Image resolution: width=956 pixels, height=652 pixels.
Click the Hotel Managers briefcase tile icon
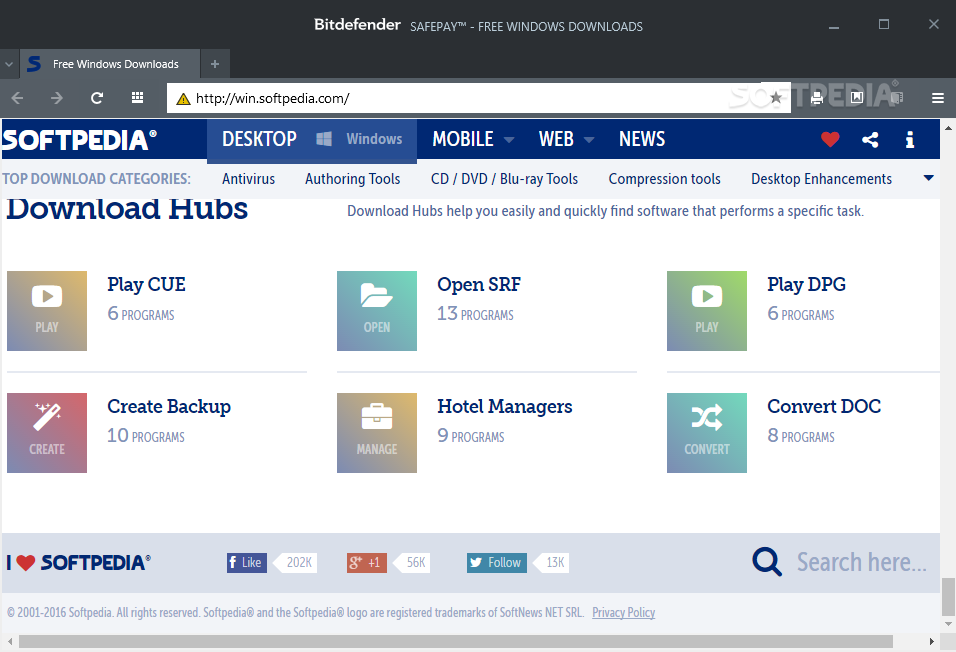click(x=377, y=433)
